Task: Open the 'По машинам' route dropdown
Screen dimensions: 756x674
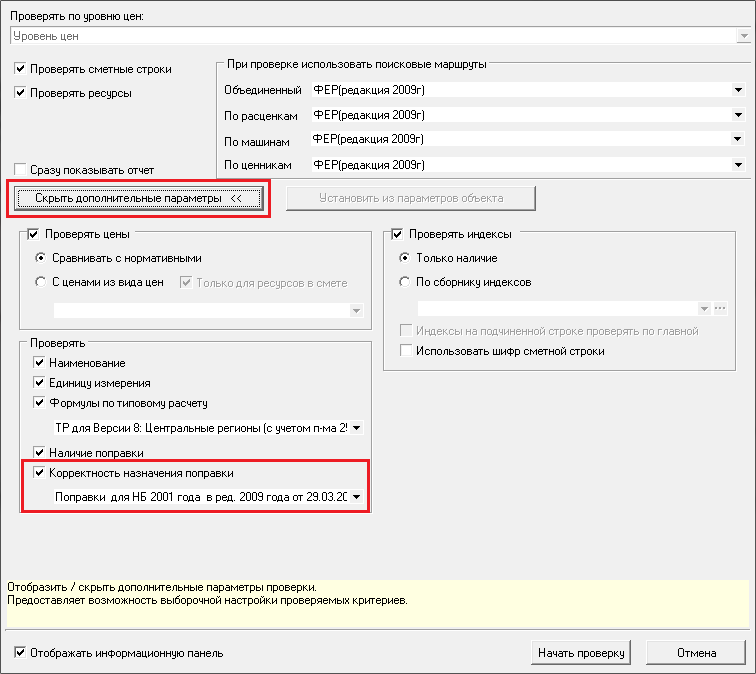Action: pyautogui.click(x=738, y=140)
